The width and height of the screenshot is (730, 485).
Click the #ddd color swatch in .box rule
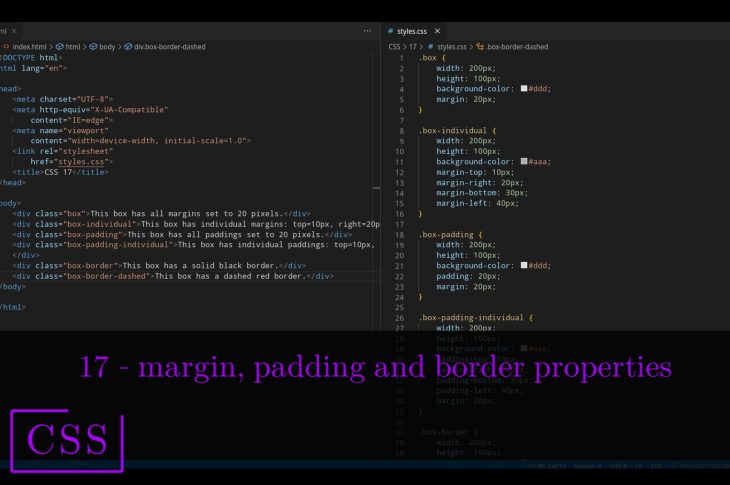click(524, 89)
